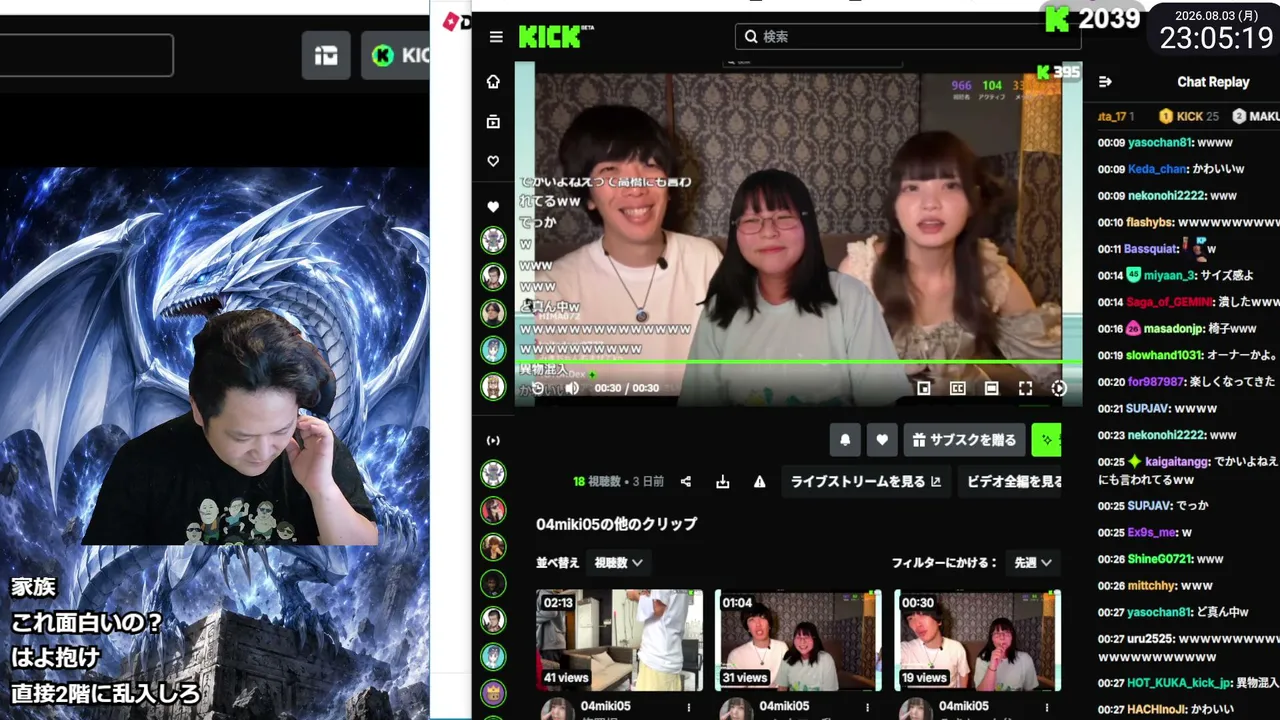Open miyaan_3 chat username
1280x720 pixels.
1171,275
